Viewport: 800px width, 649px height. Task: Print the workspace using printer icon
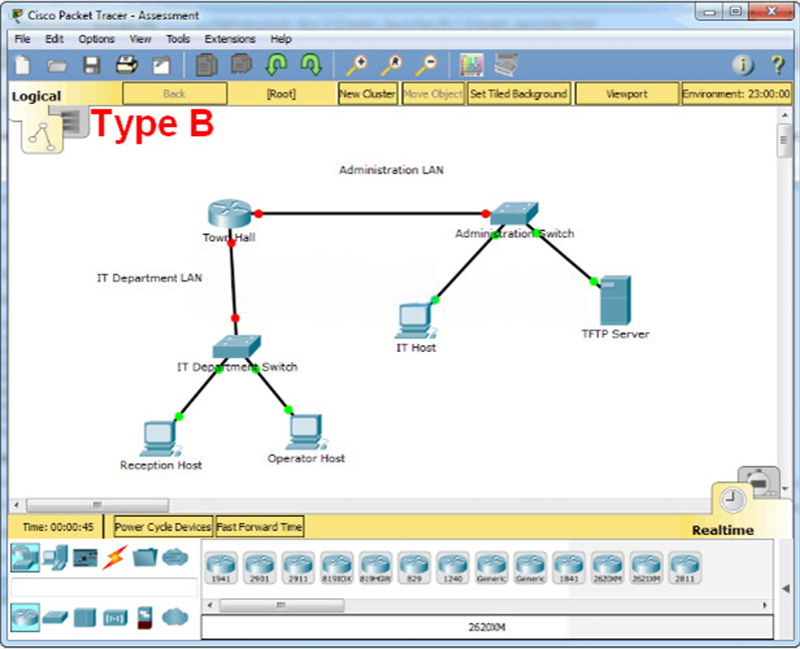(127, 65)
